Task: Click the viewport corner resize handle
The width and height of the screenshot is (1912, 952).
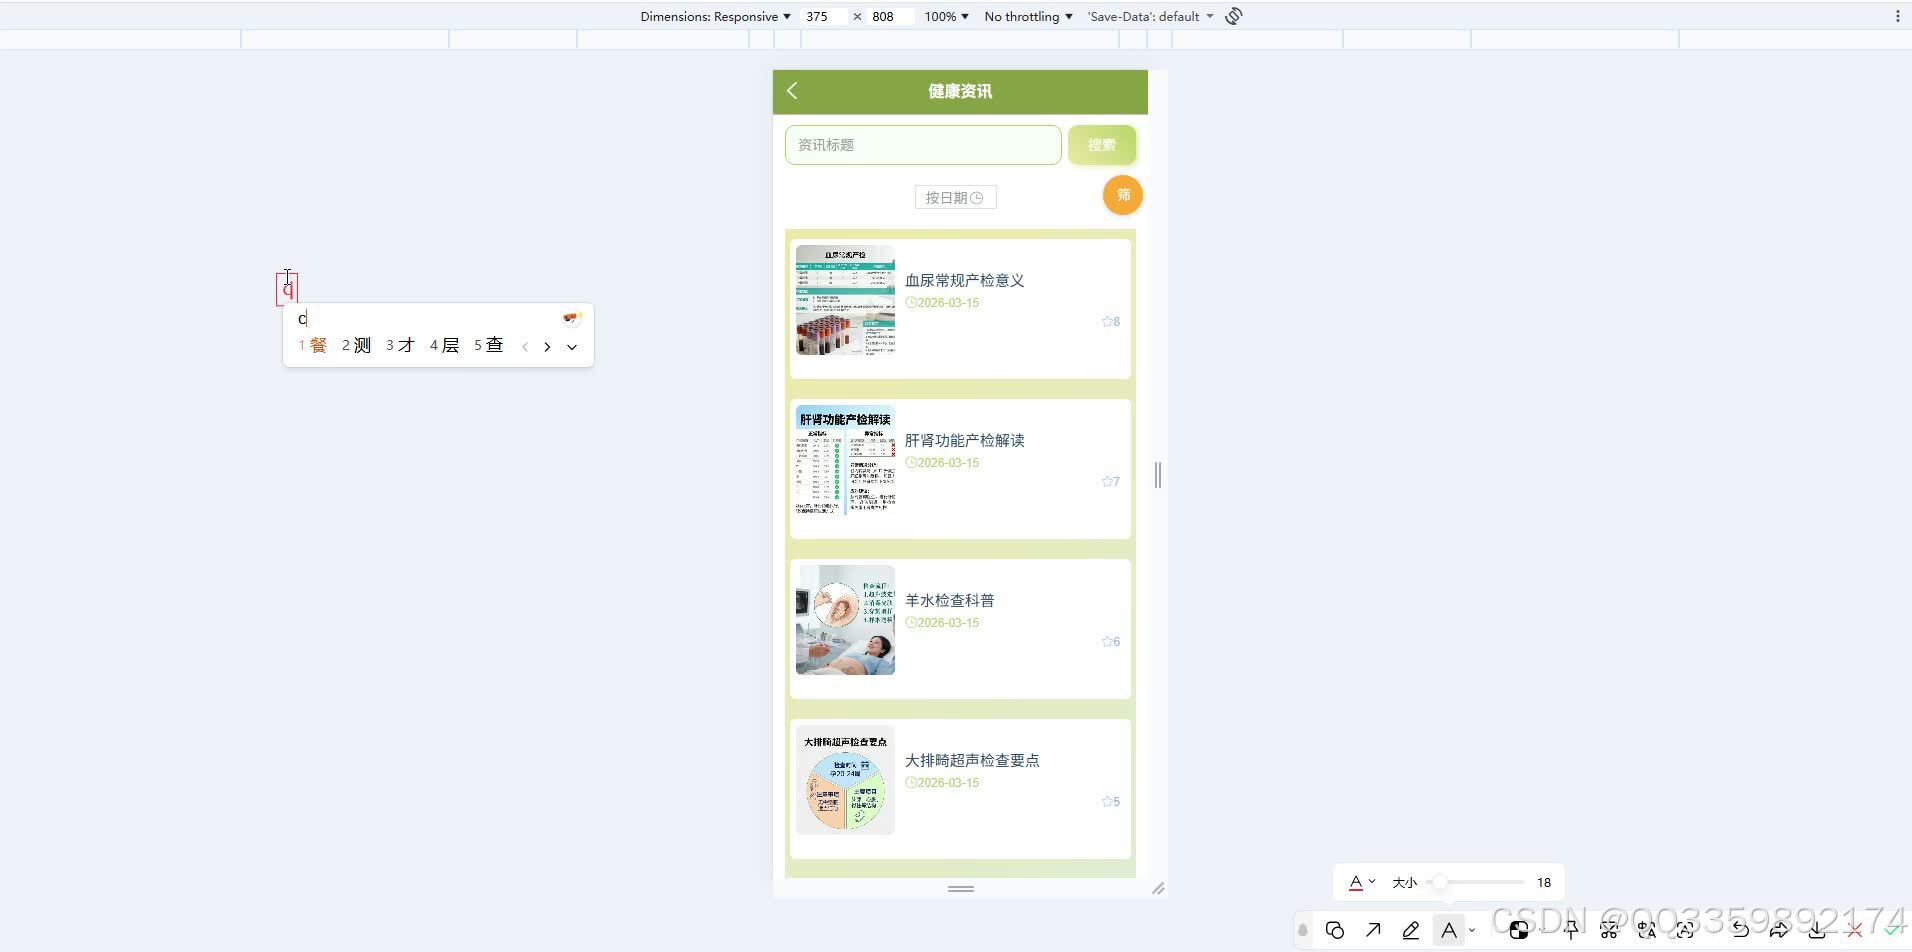Action: point(1158,888)
